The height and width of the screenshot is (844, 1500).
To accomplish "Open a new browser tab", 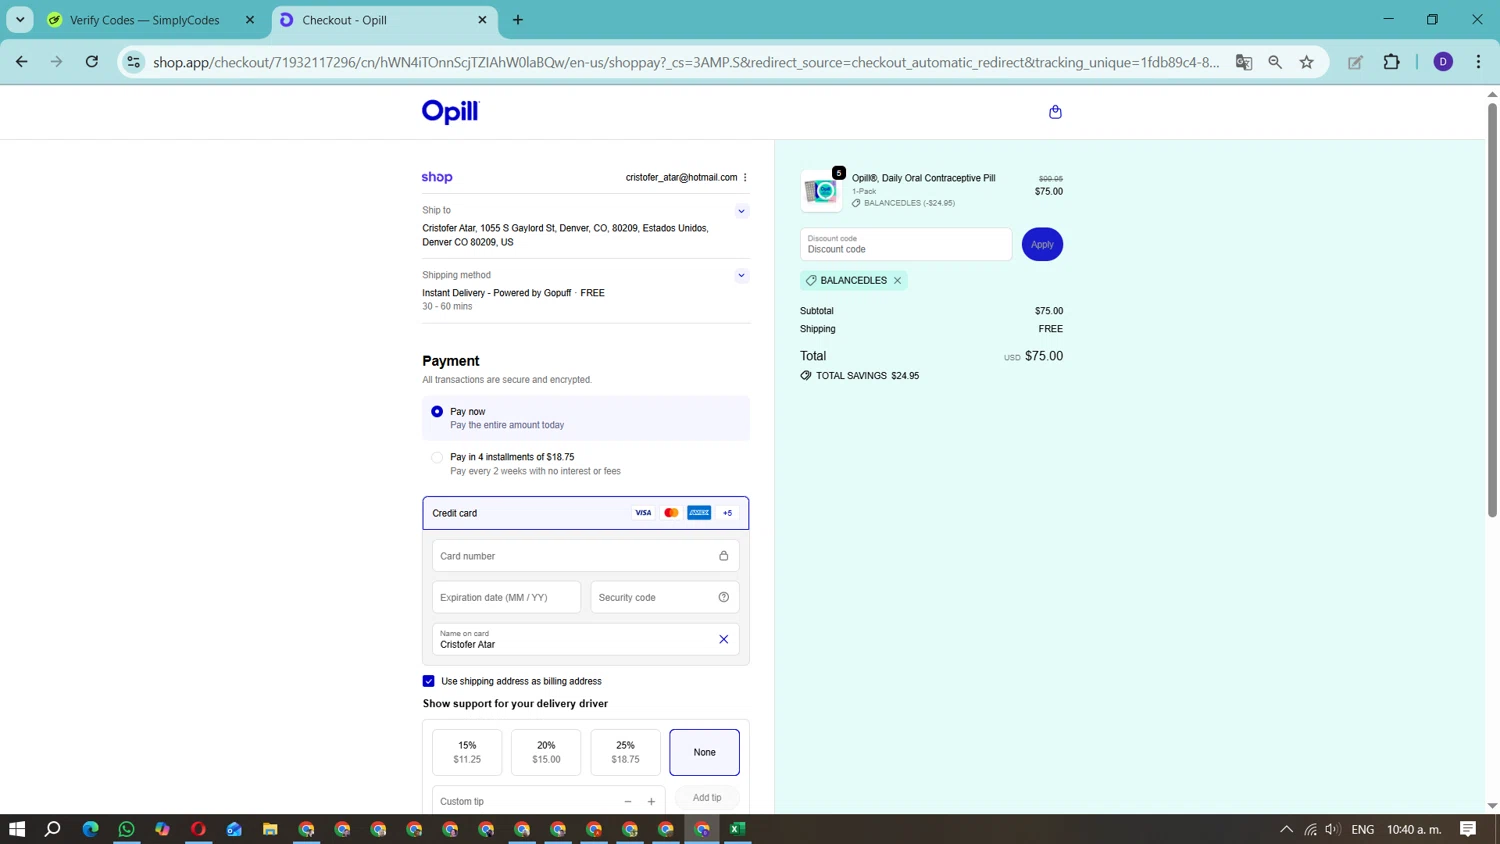I will [x=518, y=20].
